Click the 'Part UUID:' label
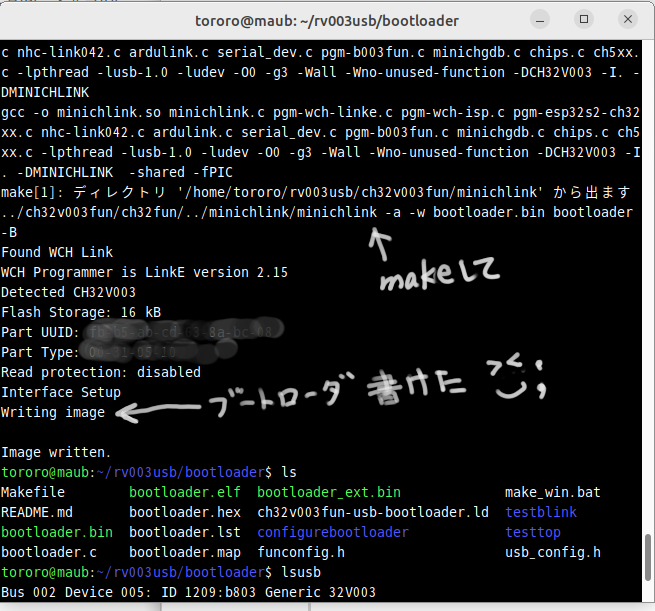 pyautogui.click(x=40, y=332)
